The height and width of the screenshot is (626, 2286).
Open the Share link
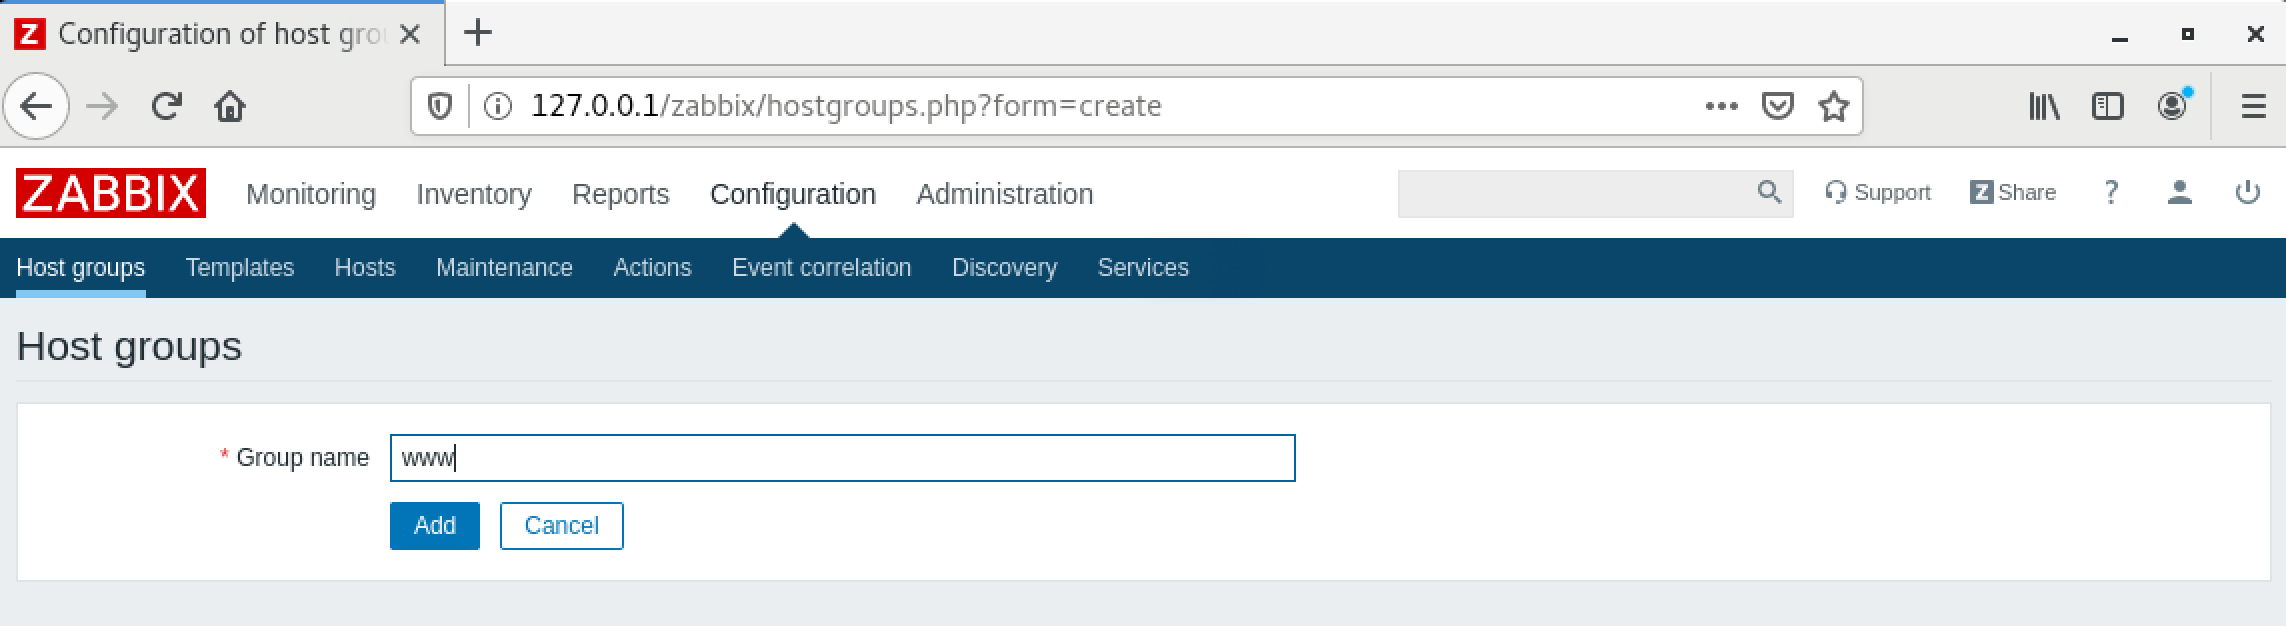[x=2013, y=192]
